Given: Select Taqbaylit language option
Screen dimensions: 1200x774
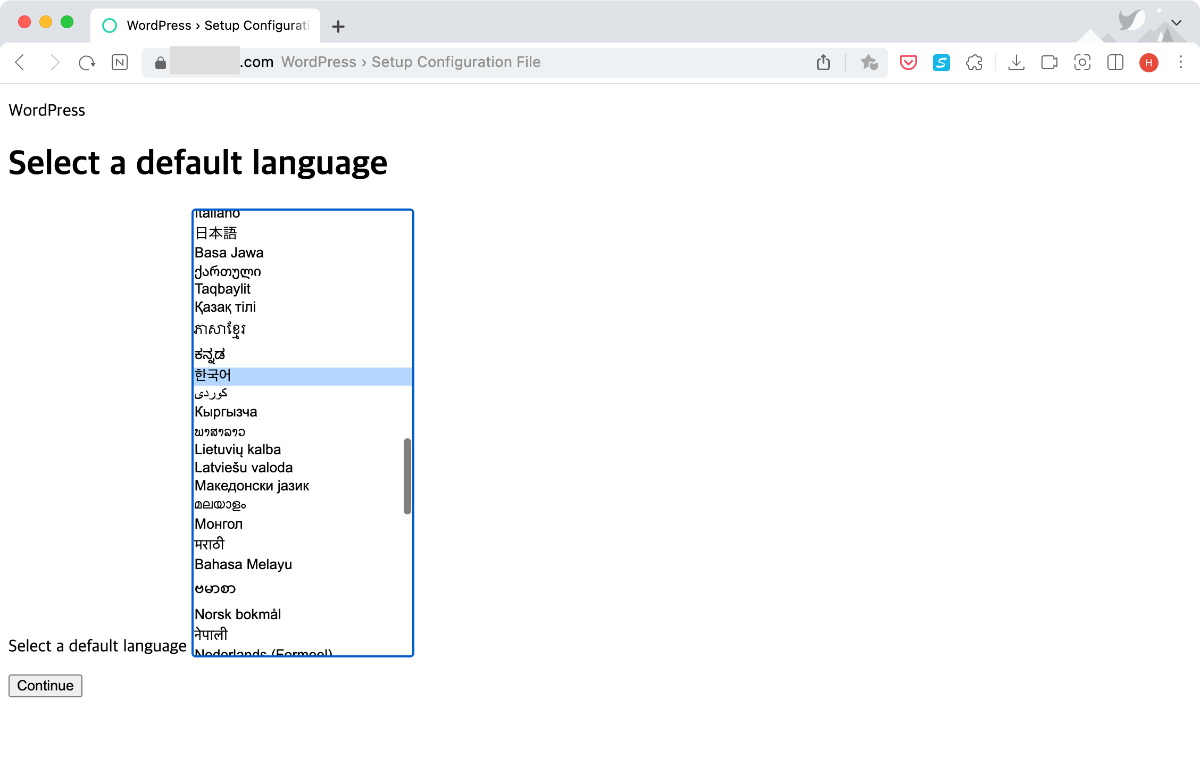Looking at the screenshot, I should (303, 289).
